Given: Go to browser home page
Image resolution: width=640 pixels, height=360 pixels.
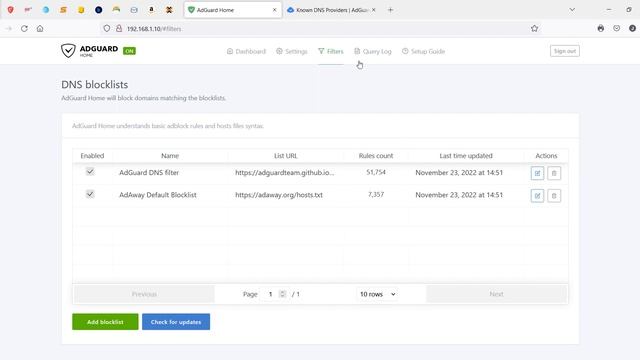Looking at the screenshot, I should (x=40, y=29).
